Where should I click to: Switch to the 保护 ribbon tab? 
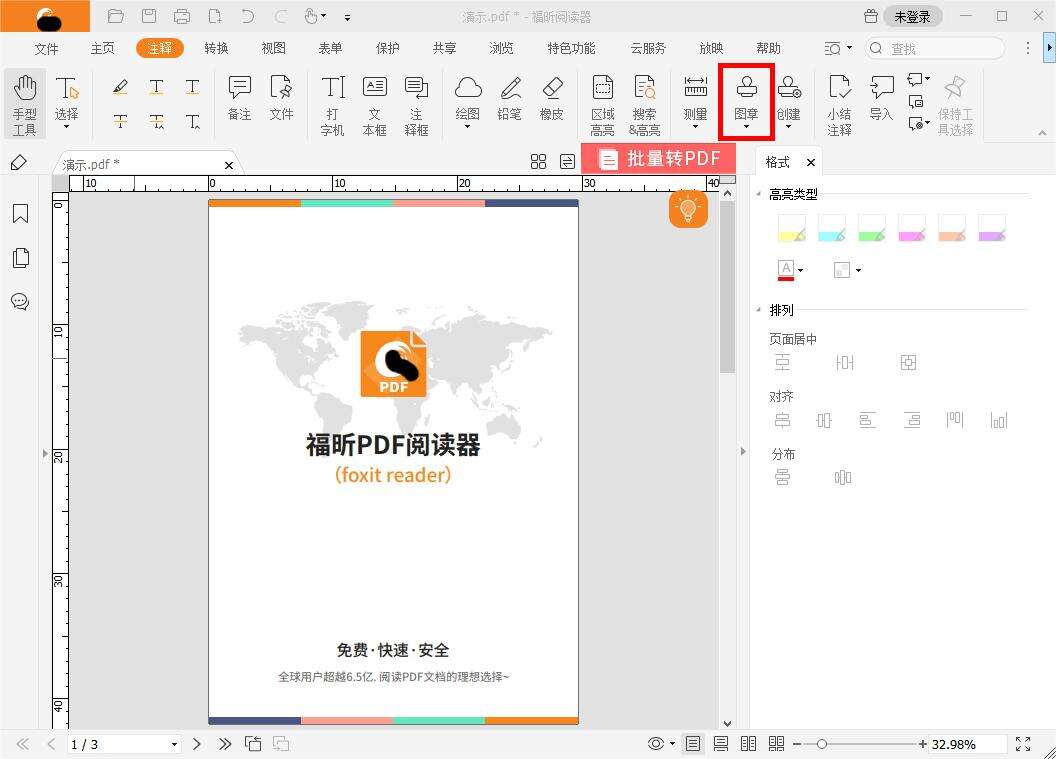[387, 47]
